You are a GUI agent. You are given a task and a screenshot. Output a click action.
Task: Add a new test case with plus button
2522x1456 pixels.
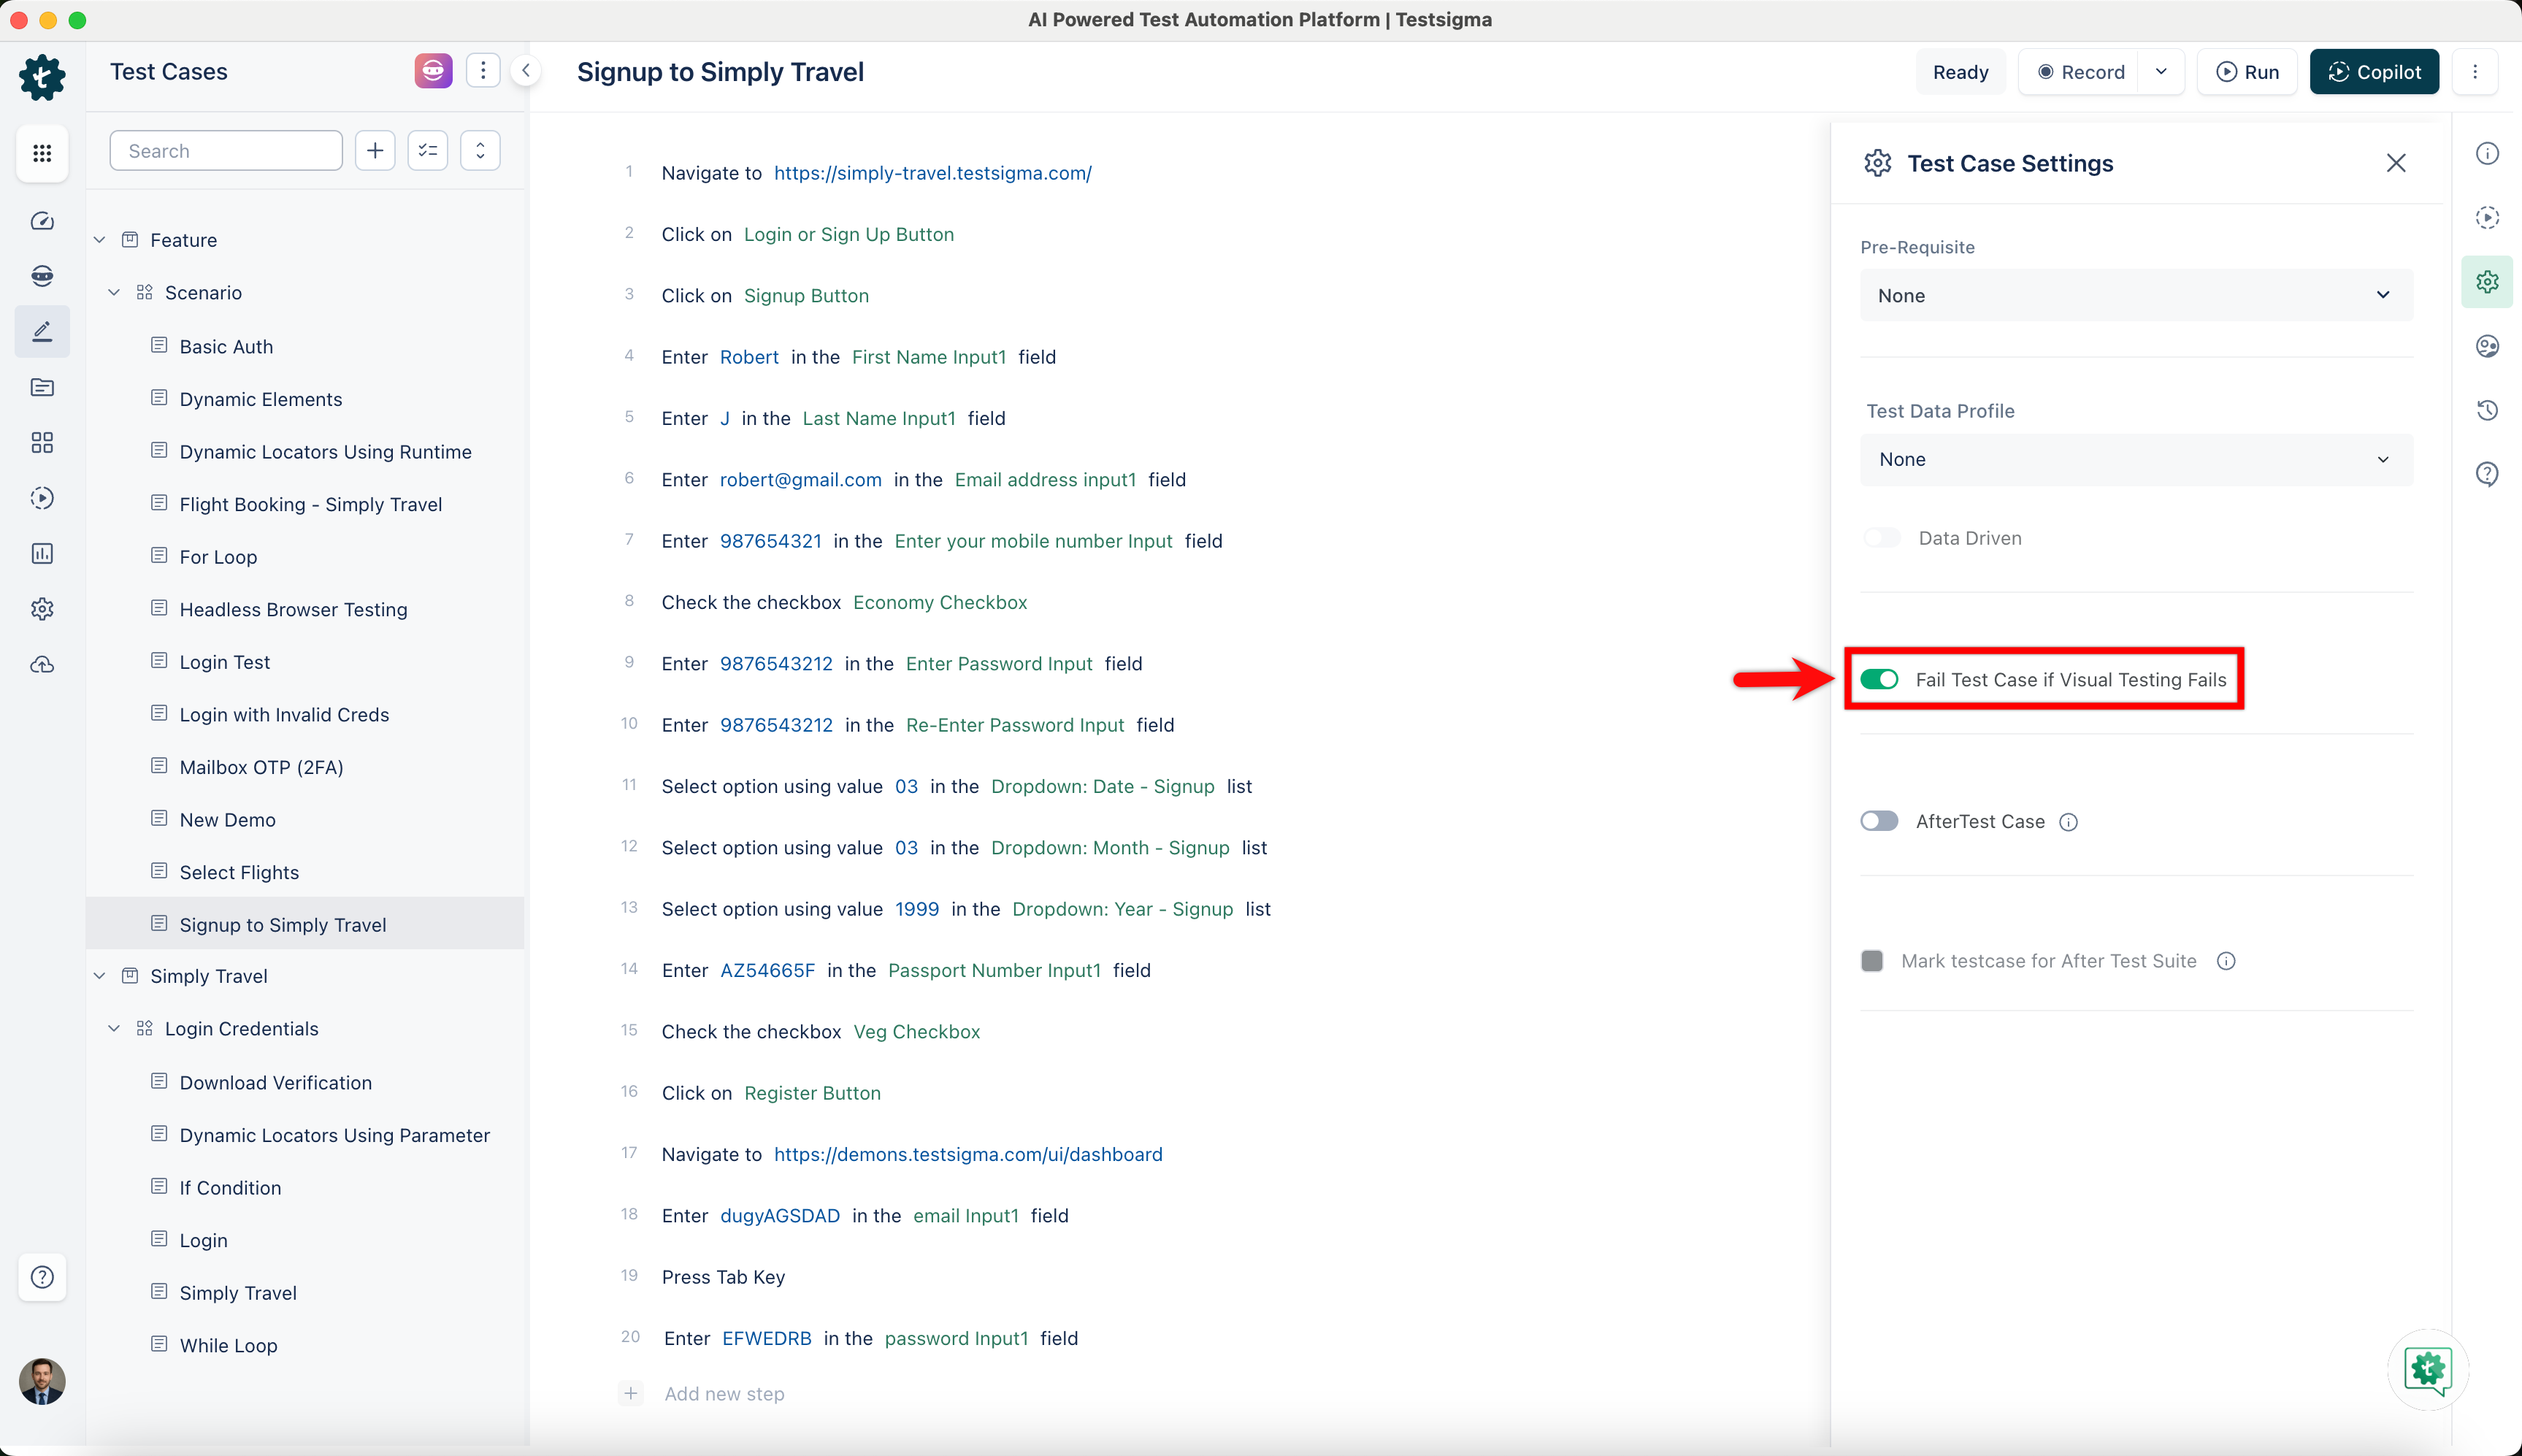(375, 151)
